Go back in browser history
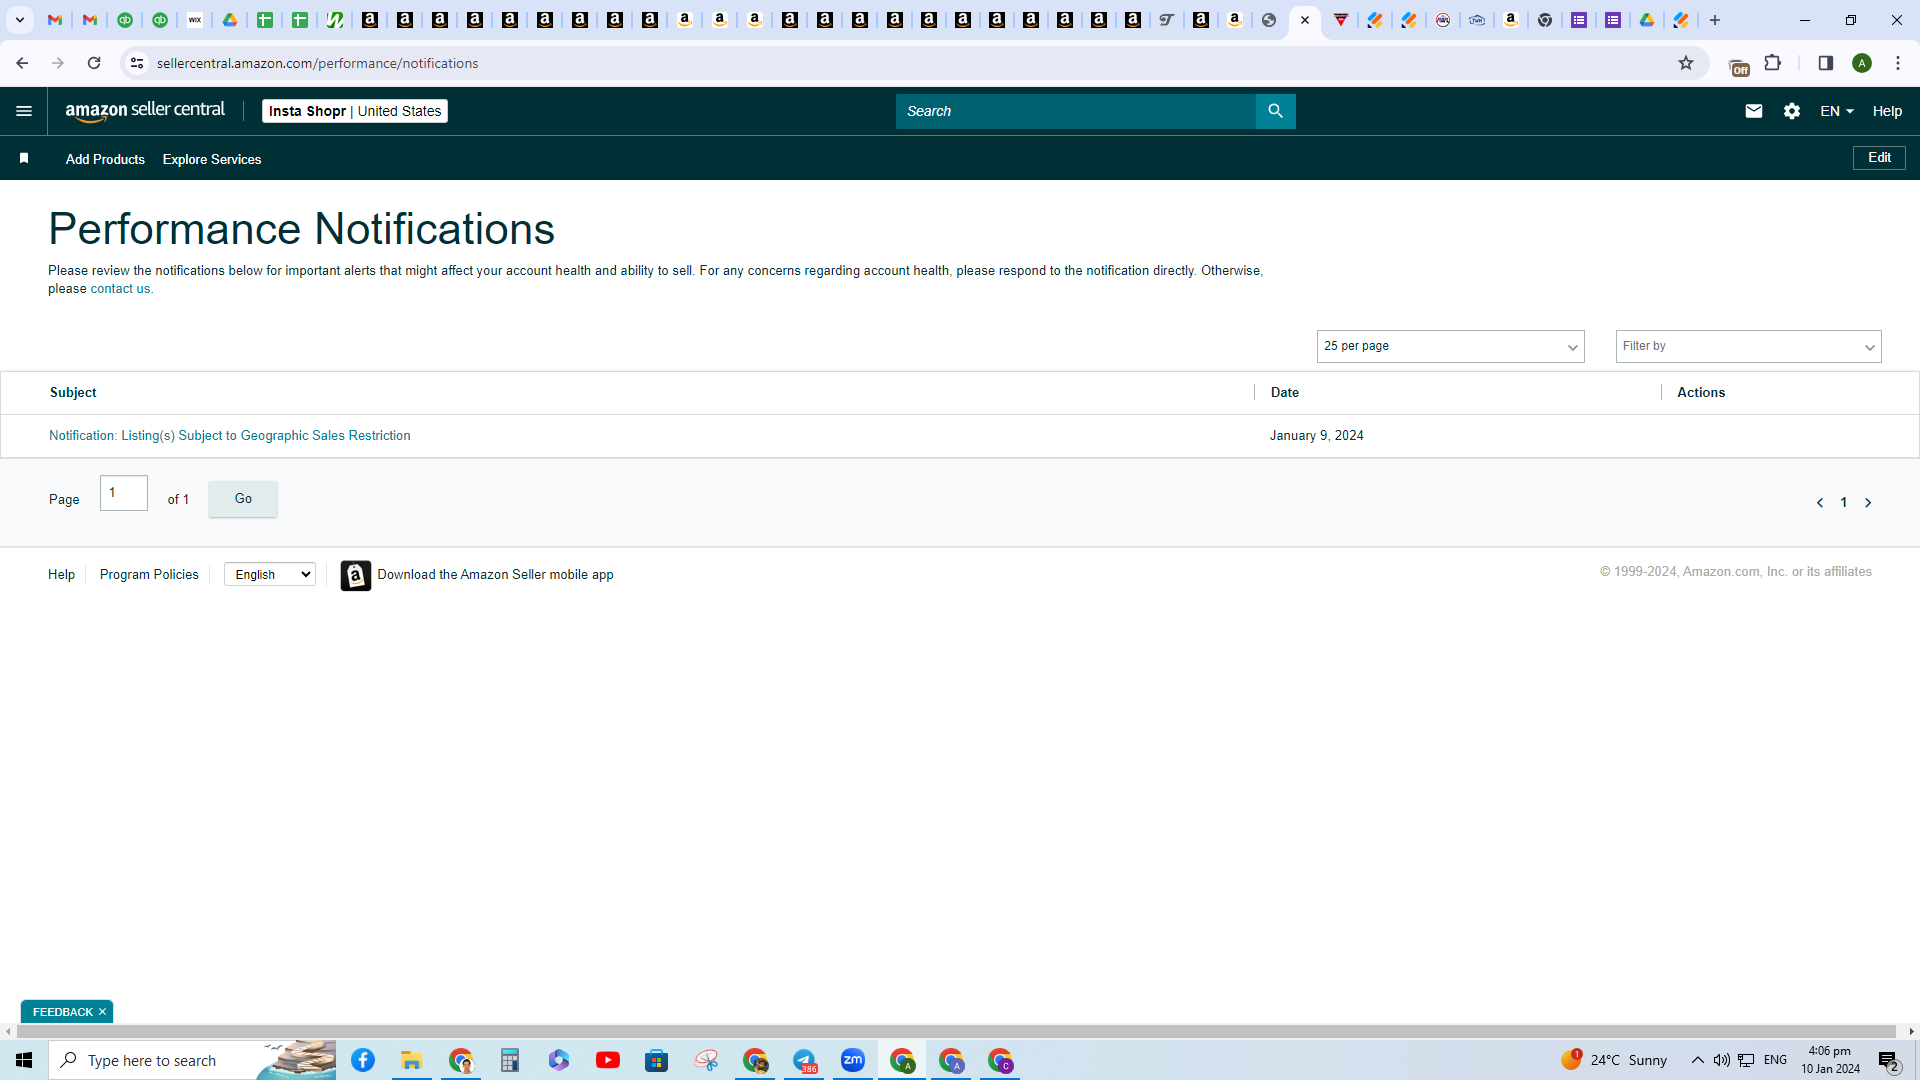 (22, 63)
